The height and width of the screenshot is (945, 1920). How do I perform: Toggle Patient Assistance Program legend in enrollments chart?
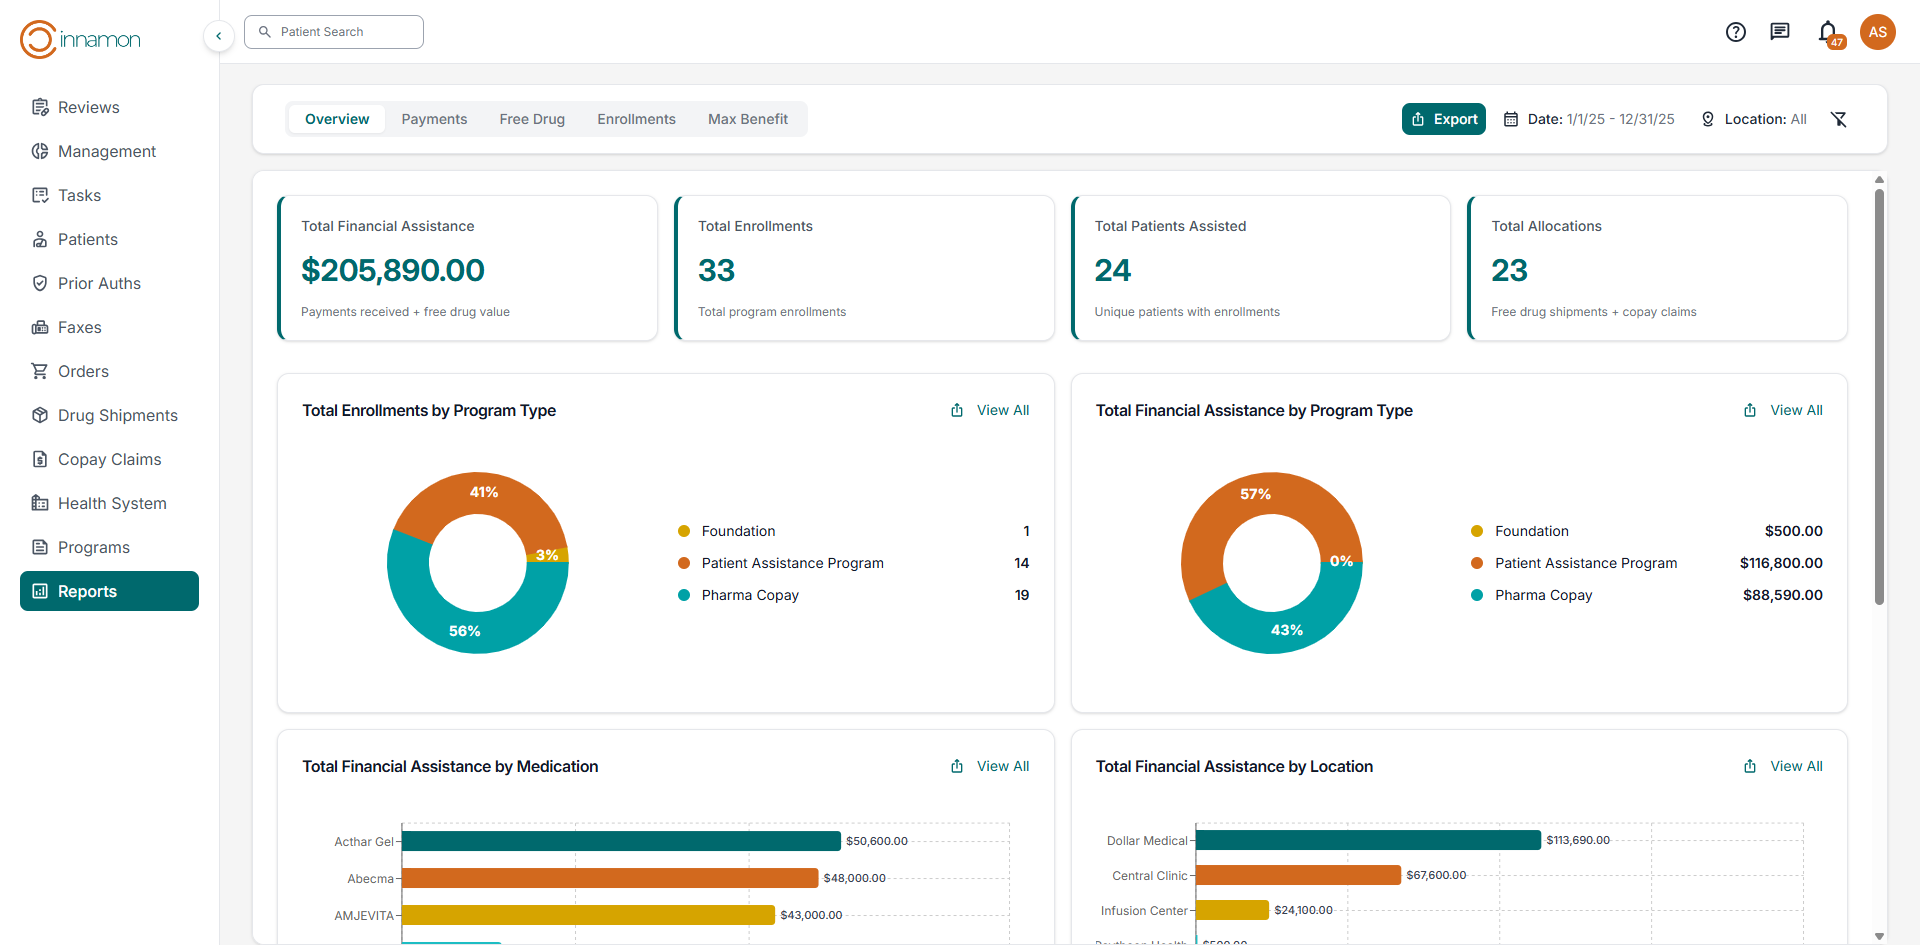[792, 563]
